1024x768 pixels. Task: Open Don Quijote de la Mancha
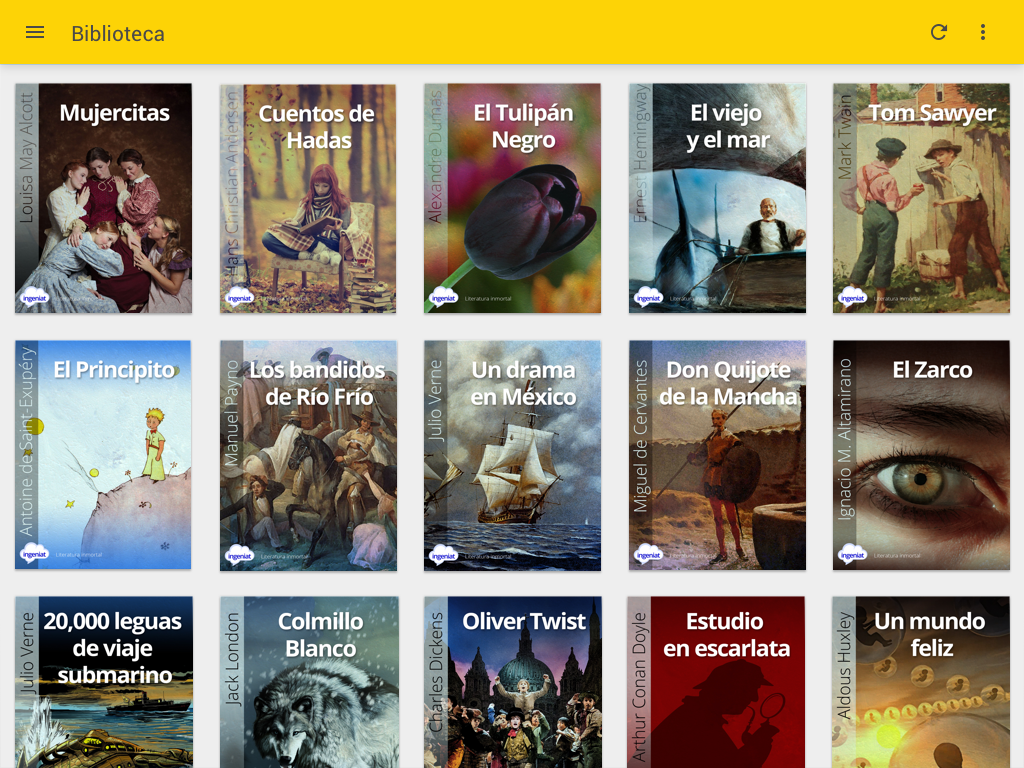(717, 455)
